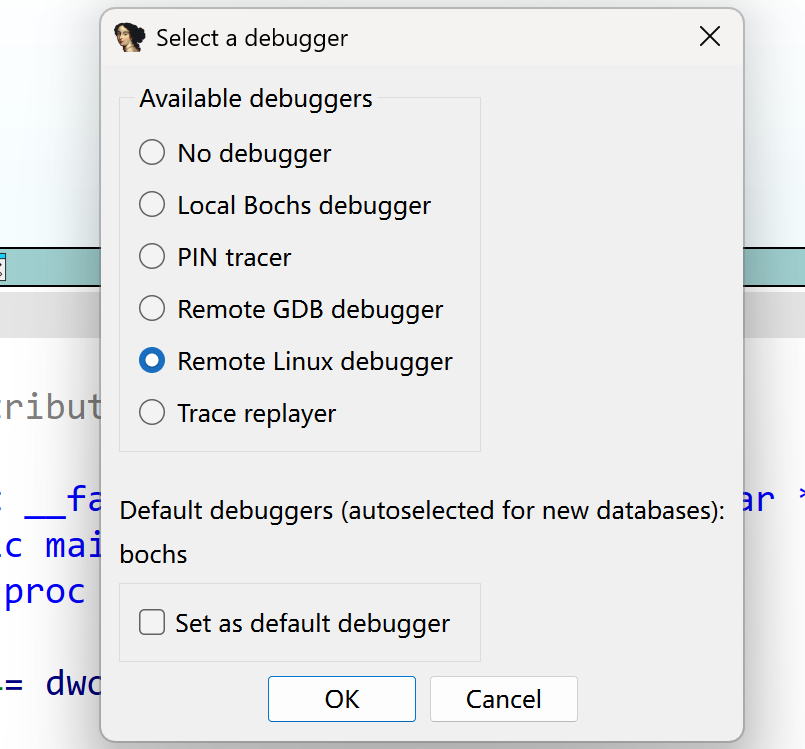Click the proc keyword in background code

click(x=45, y=592)
